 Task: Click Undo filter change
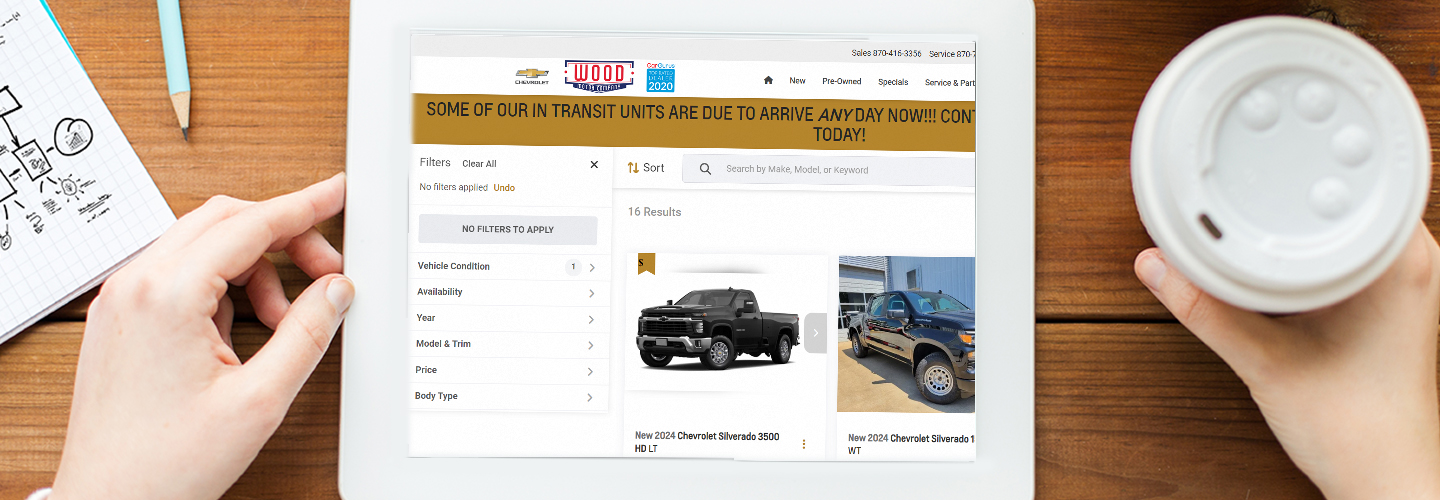click(x=504, y=188)
